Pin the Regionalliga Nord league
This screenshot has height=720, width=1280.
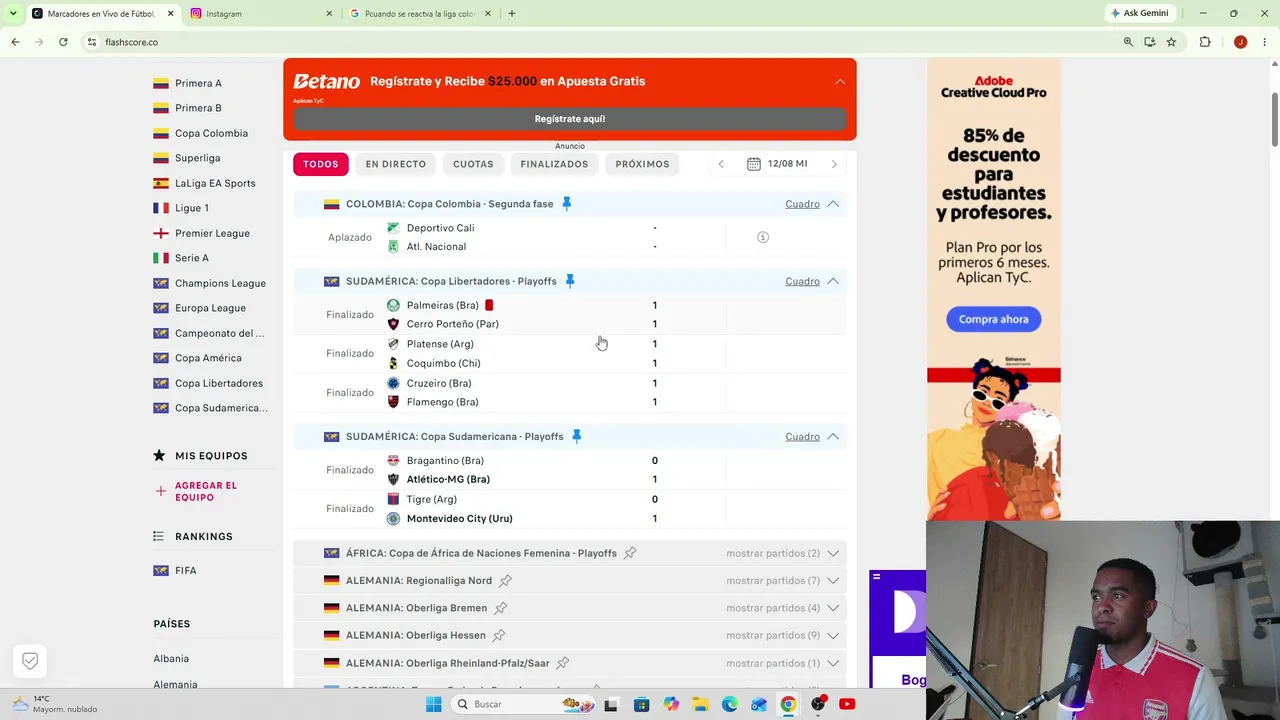[x=505, y=580]
